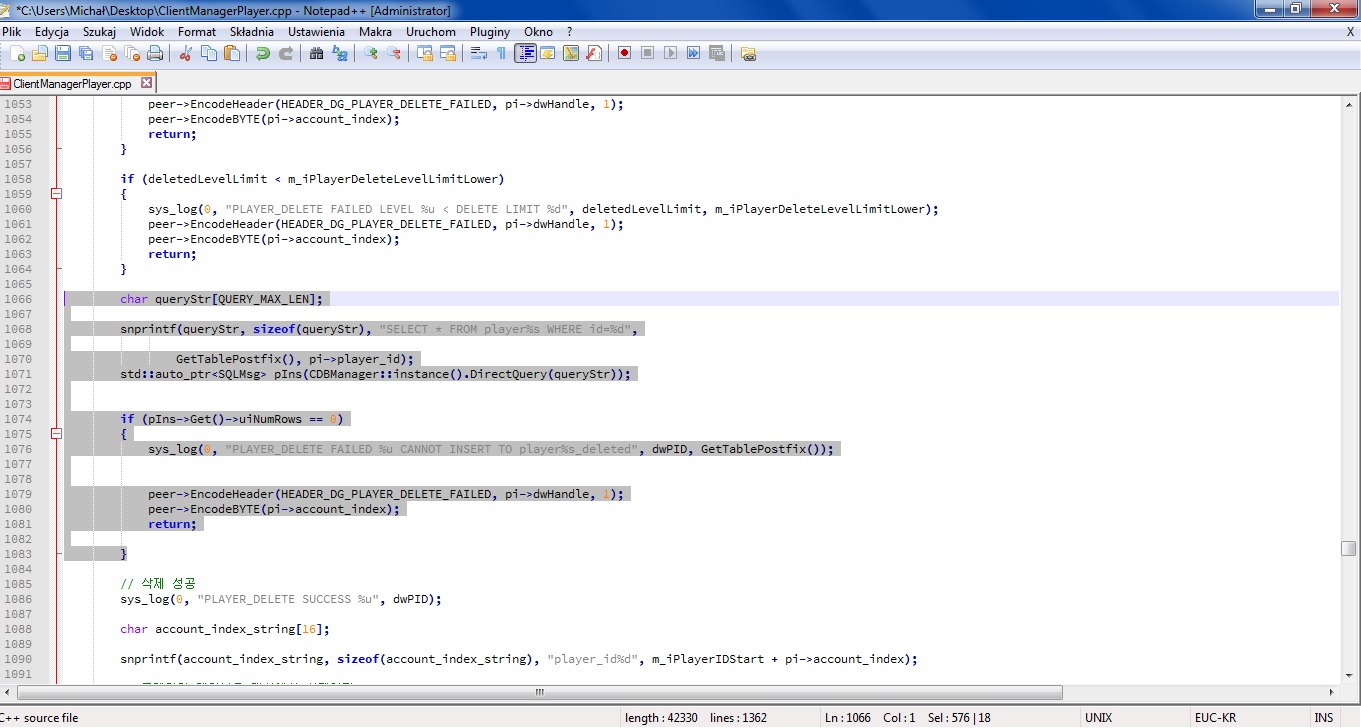Open the Plik menu
The width and height of the screenshot is (1361, 728).
[x=12, y=32]
